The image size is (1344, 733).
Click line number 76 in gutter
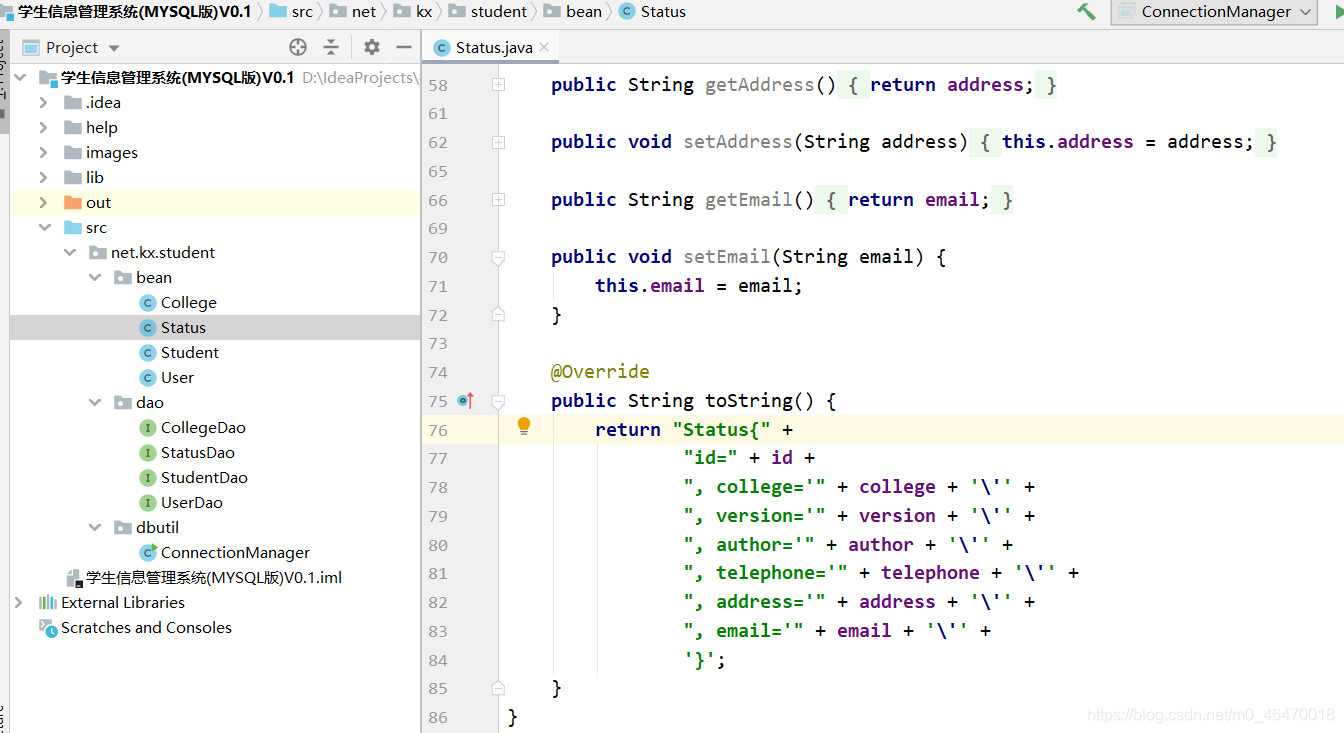438,430
